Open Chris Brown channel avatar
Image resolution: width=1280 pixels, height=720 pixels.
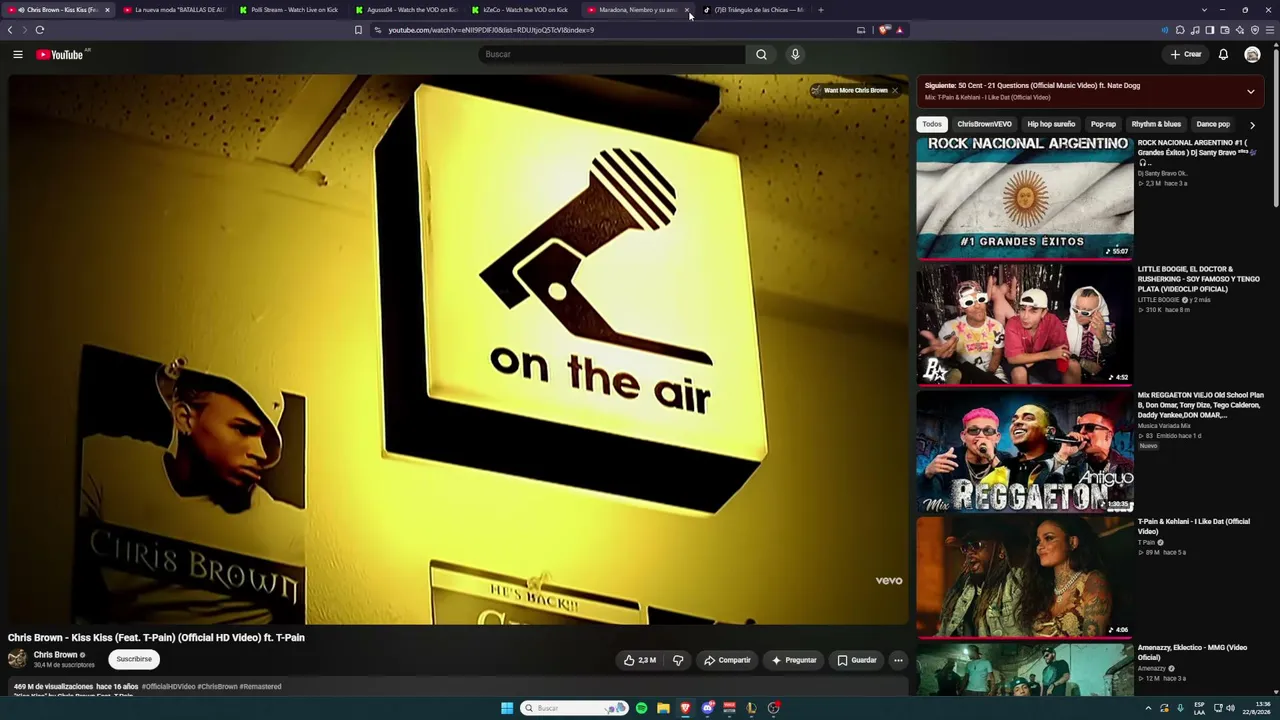point(17,658)
